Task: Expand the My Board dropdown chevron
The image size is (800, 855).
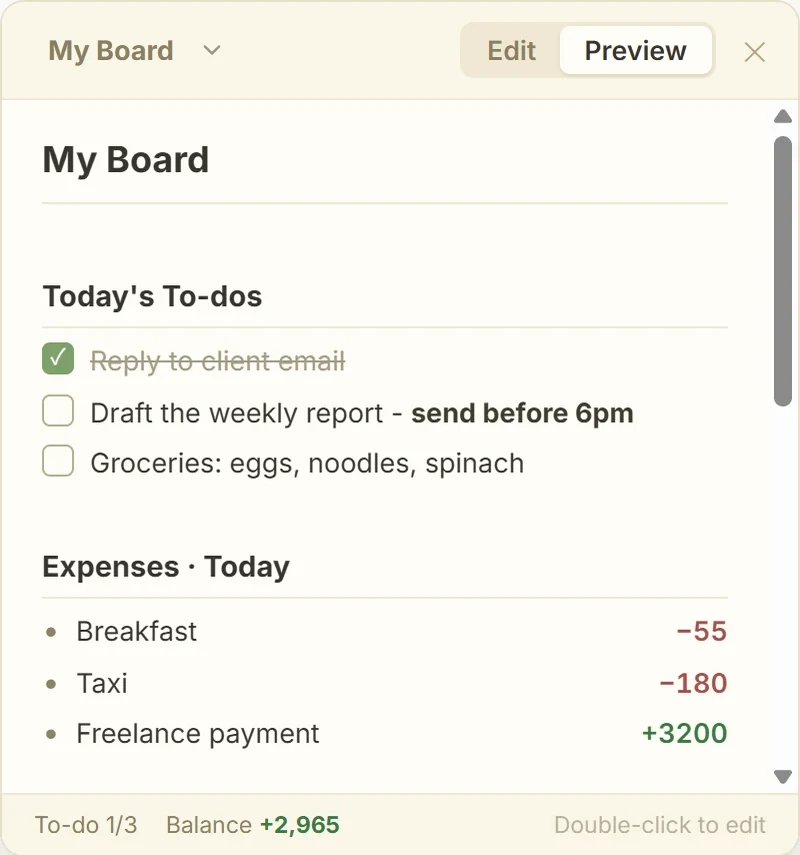Action: 212,51
